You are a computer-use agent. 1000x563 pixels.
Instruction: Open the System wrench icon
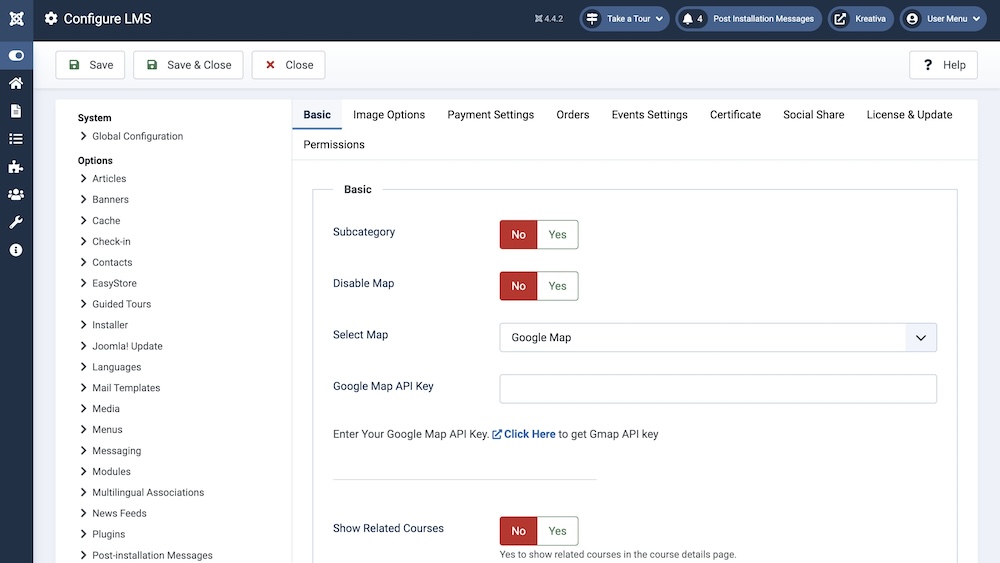click(16, 222)
